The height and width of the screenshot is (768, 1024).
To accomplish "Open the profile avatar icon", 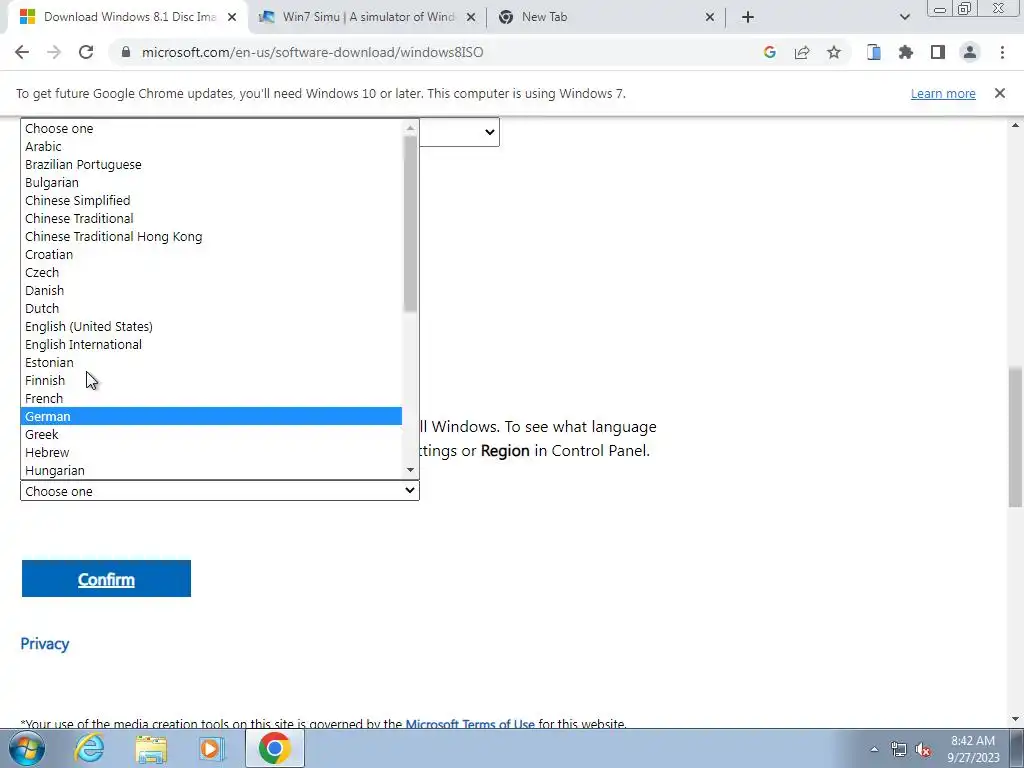I will coord(970,52).
